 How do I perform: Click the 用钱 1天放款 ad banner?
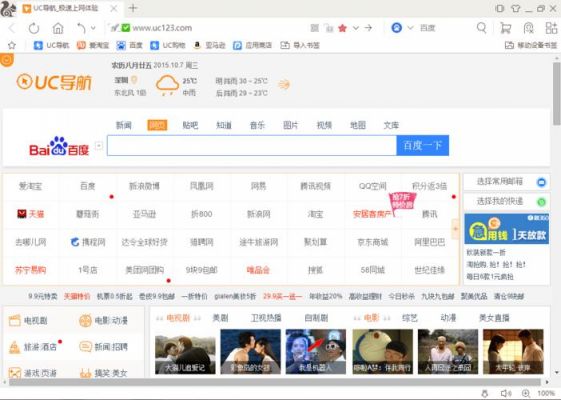[507, 229]
